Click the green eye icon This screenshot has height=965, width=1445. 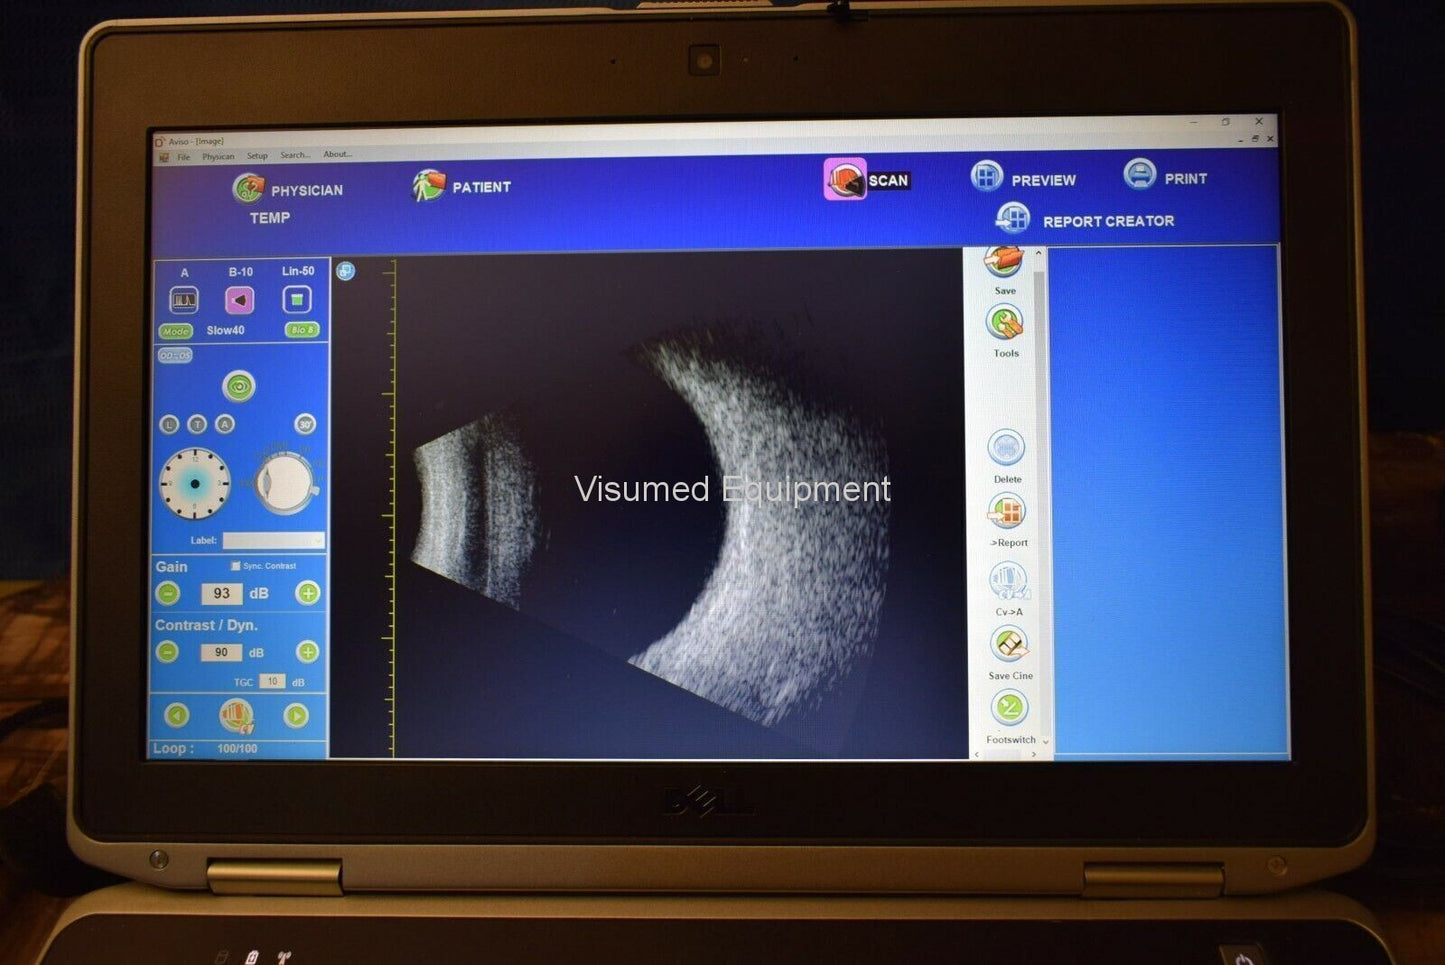coord(238,386)
